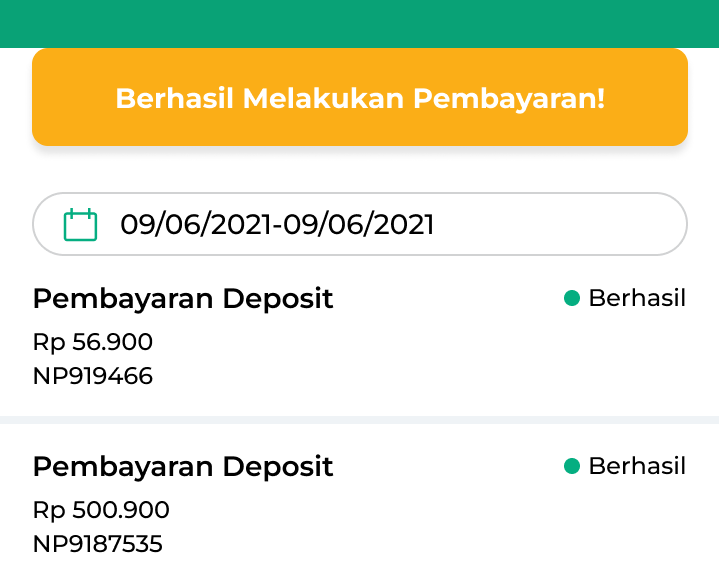The width and height of the screenshot is (719, 578).
Task: Click the second Pembayaran Deposit title
Action: pyautogui.click(x=183, y=468)
